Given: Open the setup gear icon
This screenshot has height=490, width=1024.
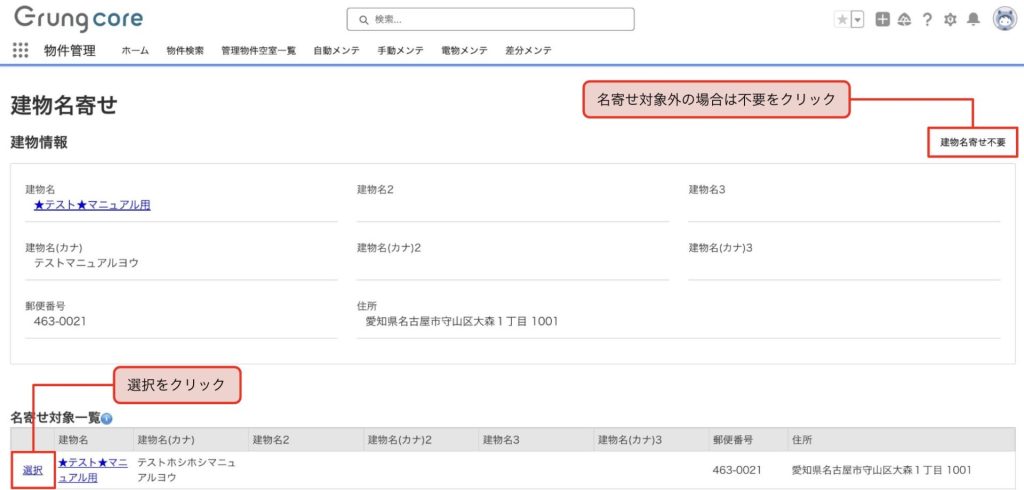Looking at the screenshot, I should (950, 20).
